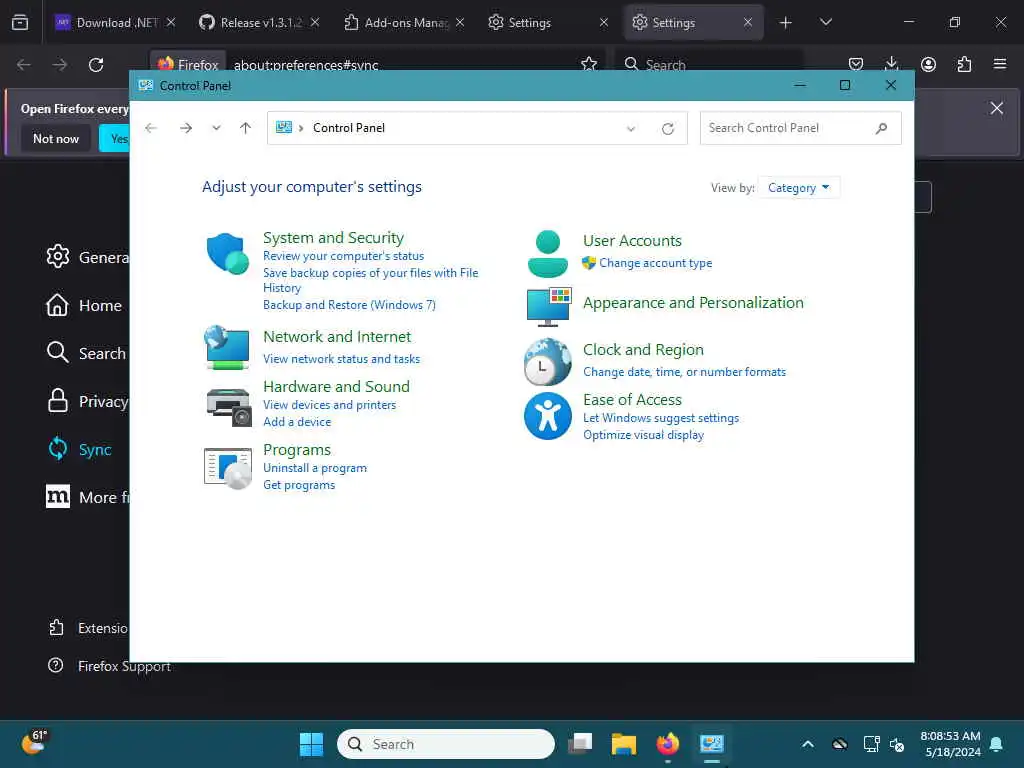Open Review your computer's status link
Screen dimensions: 1024x768
click(x=343, y=256)
